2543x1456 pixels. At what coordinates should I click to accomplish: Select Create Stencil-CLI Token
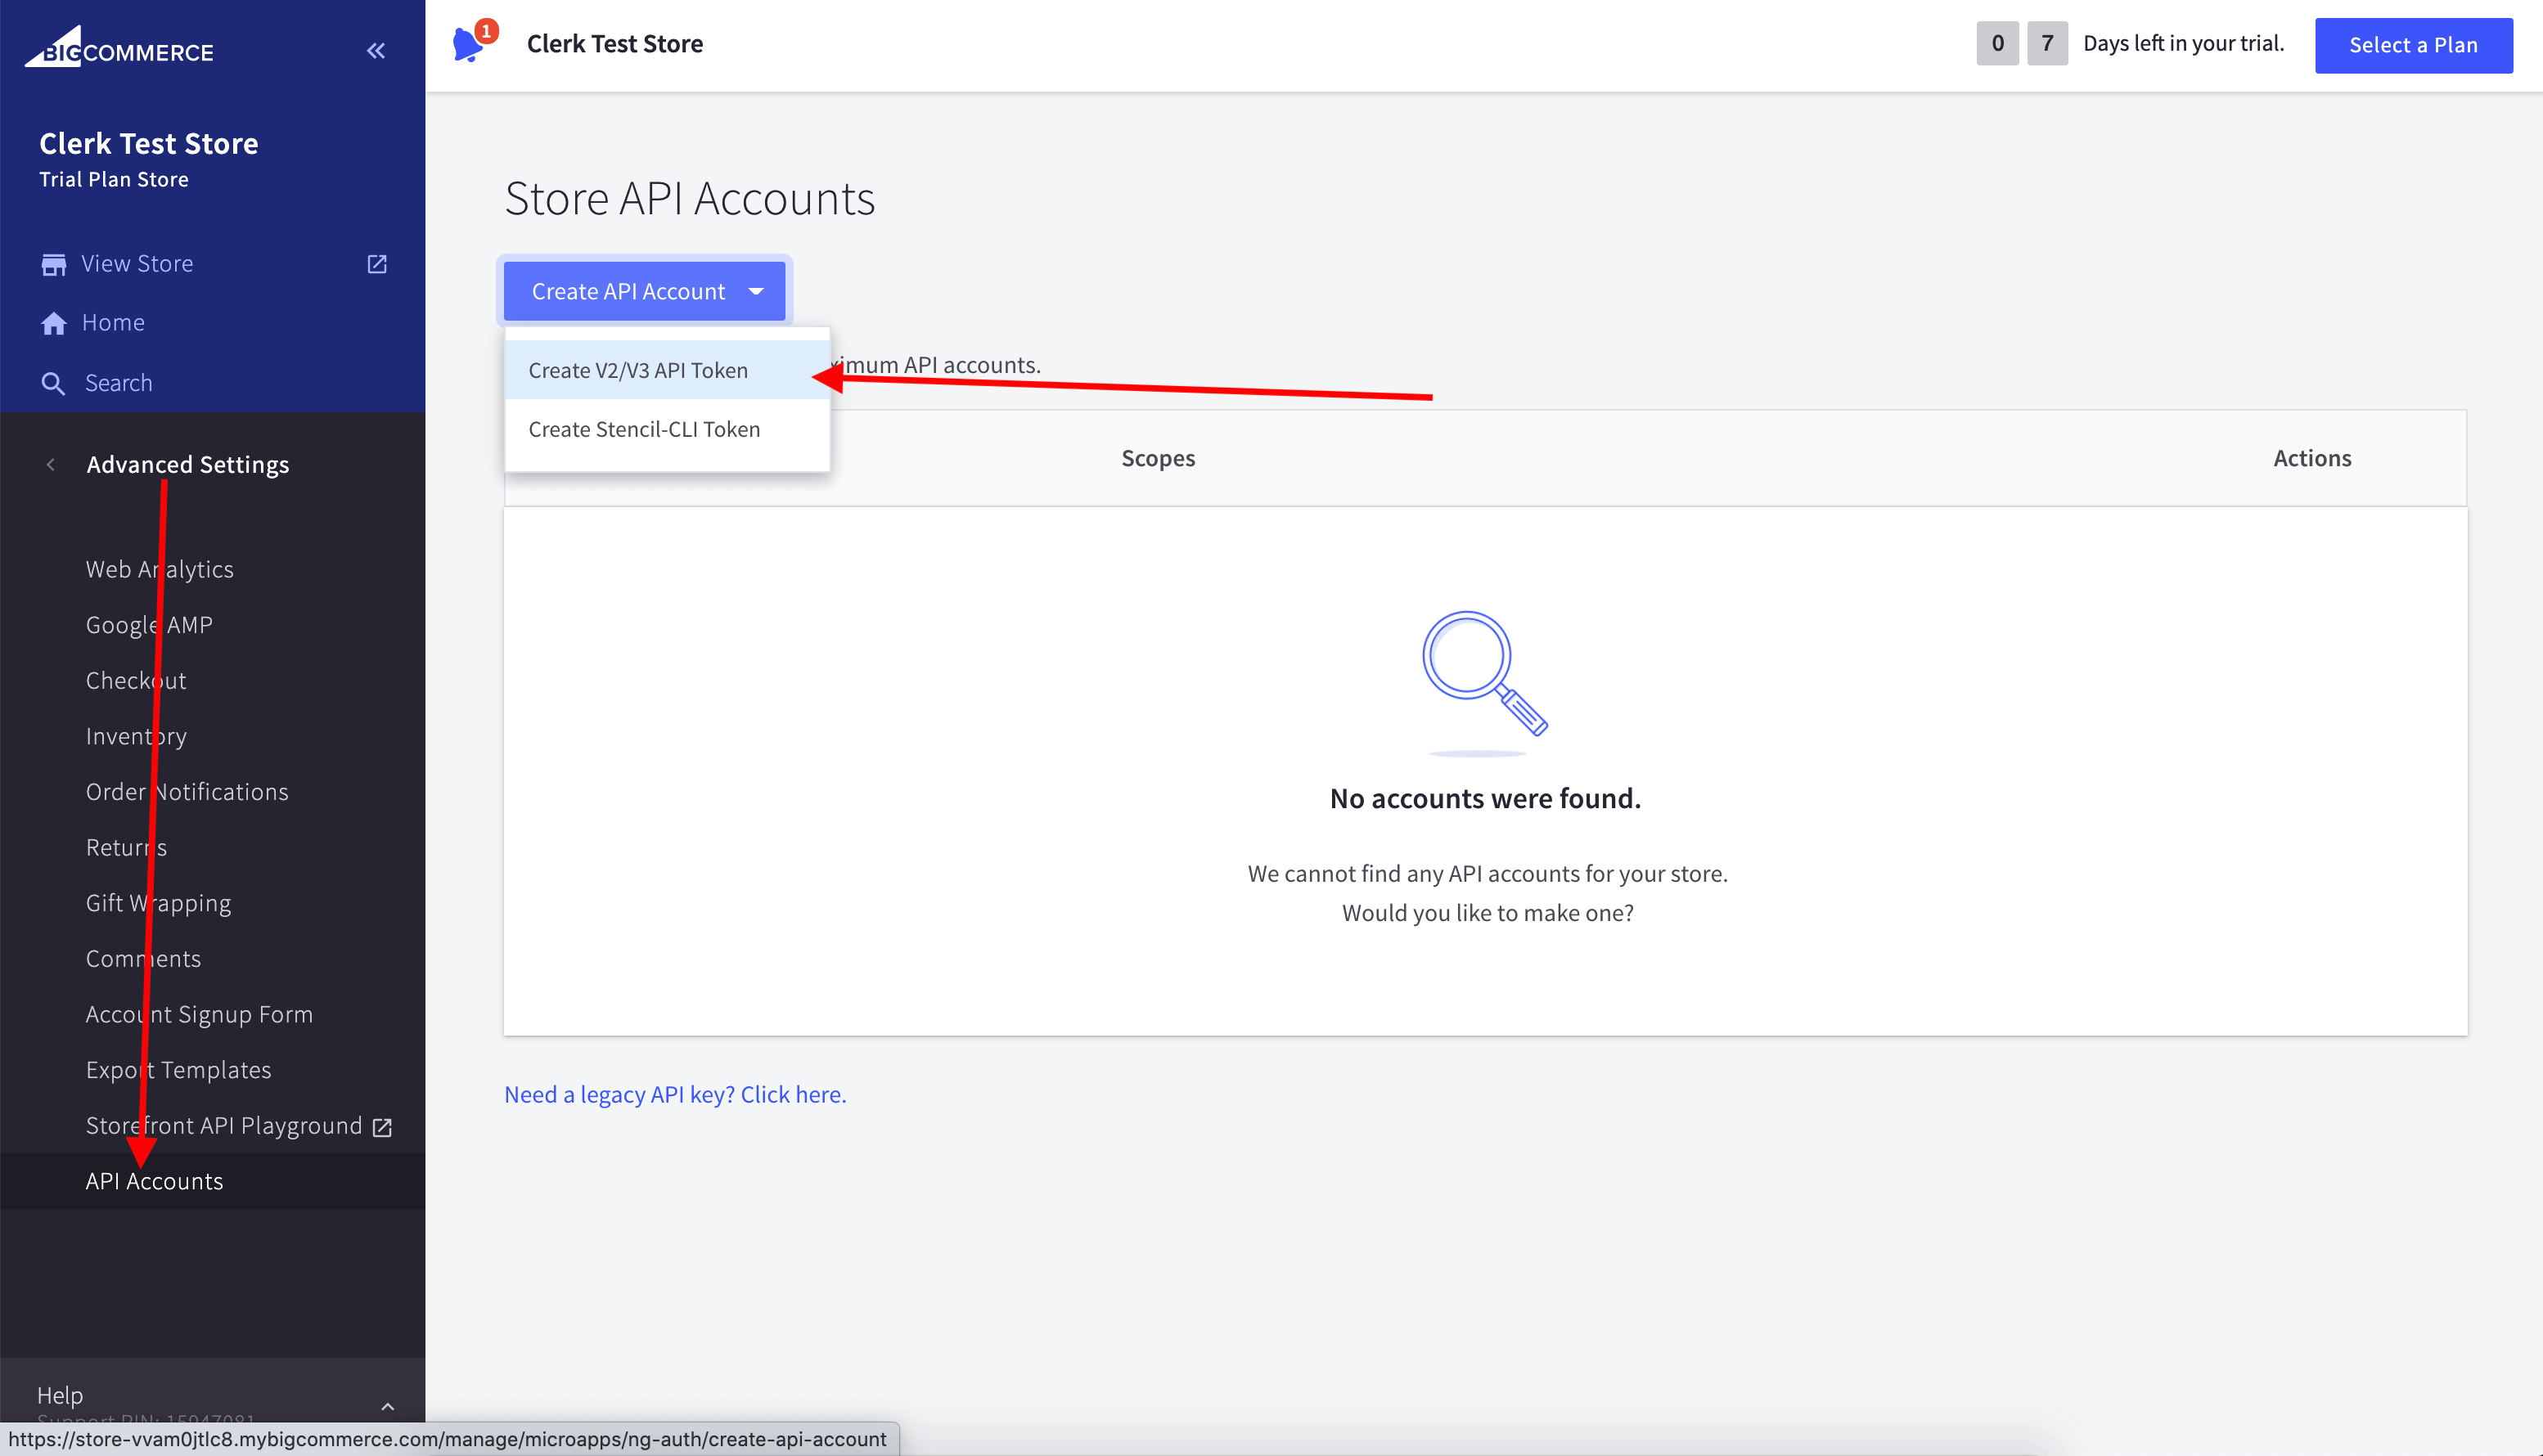tap(644, 428)
